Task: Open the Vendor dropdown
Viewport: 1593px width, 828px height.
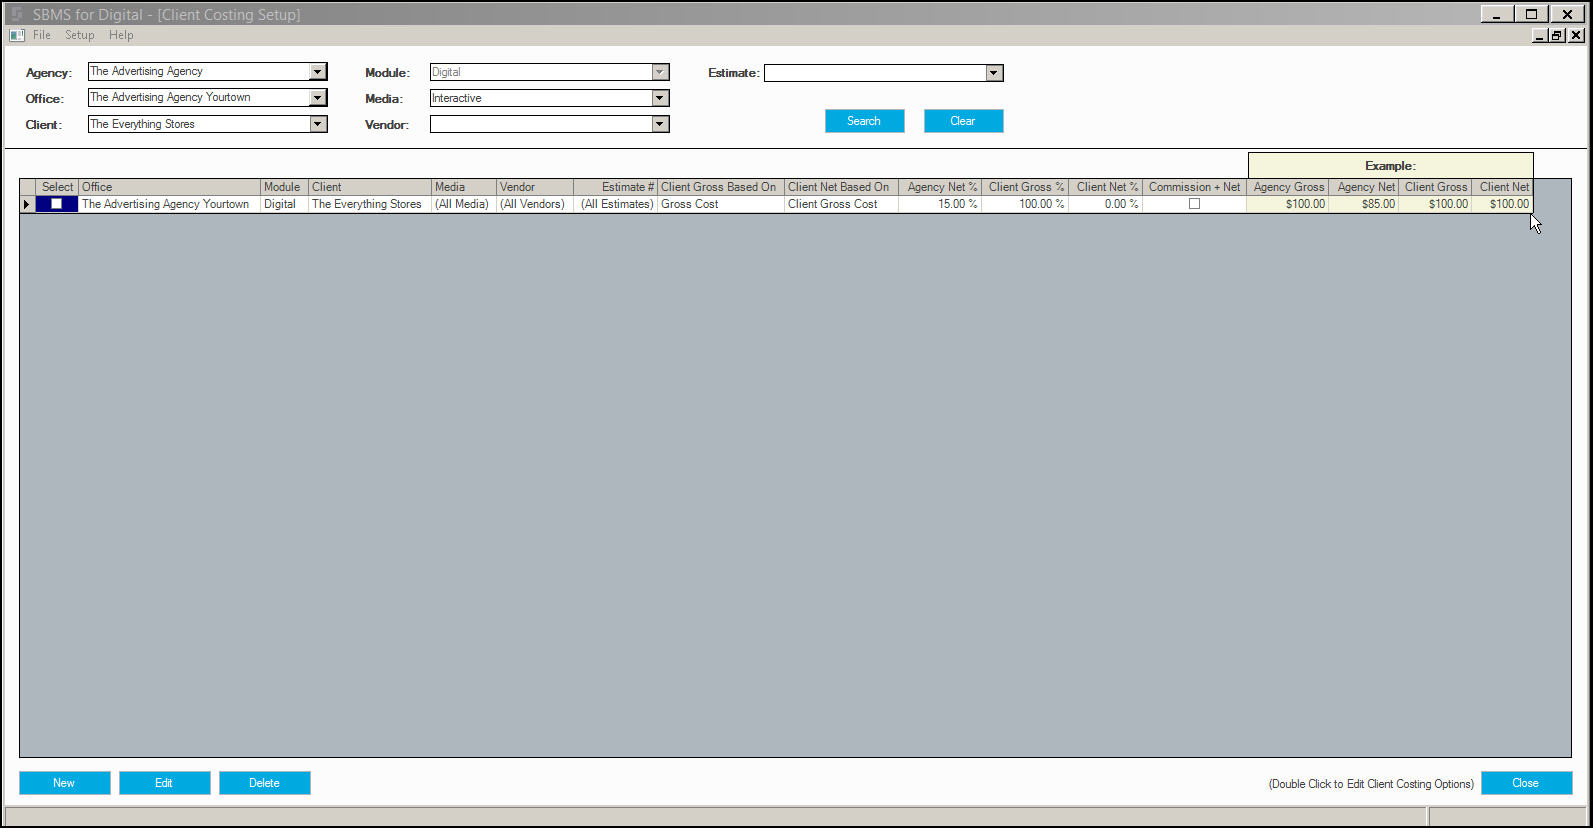Action: coord(659,124)
